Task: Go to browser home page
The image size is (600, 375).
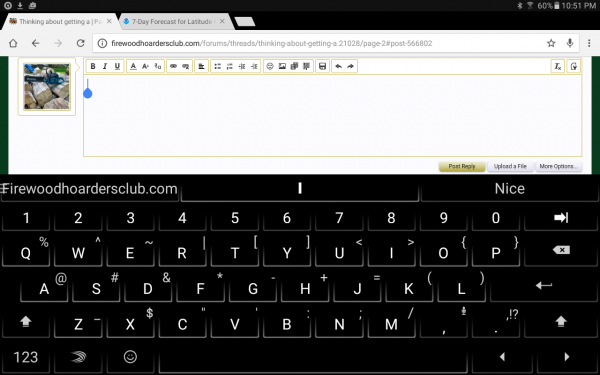Action: tap(13, 43)
